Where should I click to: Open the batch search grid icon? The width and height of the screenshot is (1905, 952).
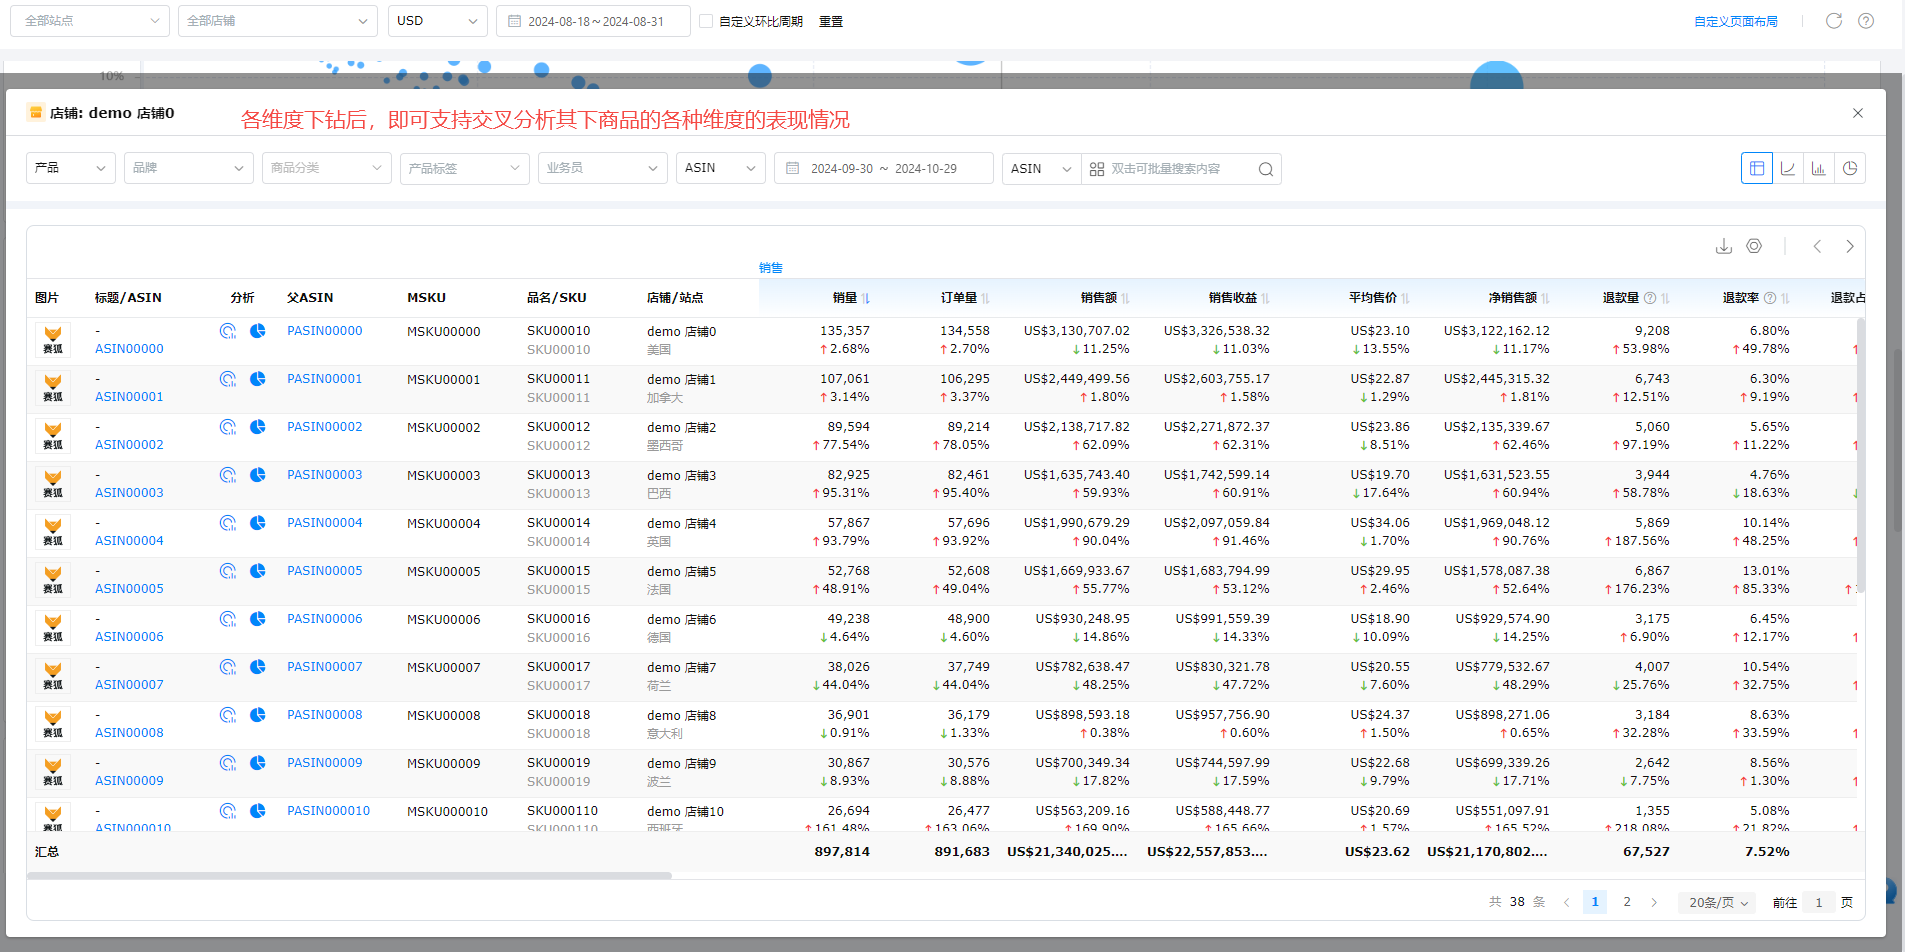click(1097, 169)
